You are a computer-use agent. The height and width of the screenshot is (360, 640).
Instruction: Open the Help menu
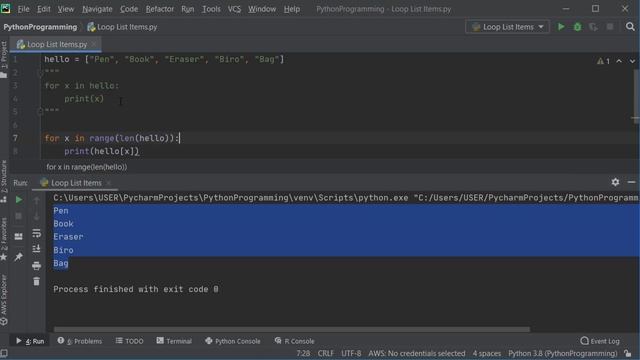click(291, 9)
